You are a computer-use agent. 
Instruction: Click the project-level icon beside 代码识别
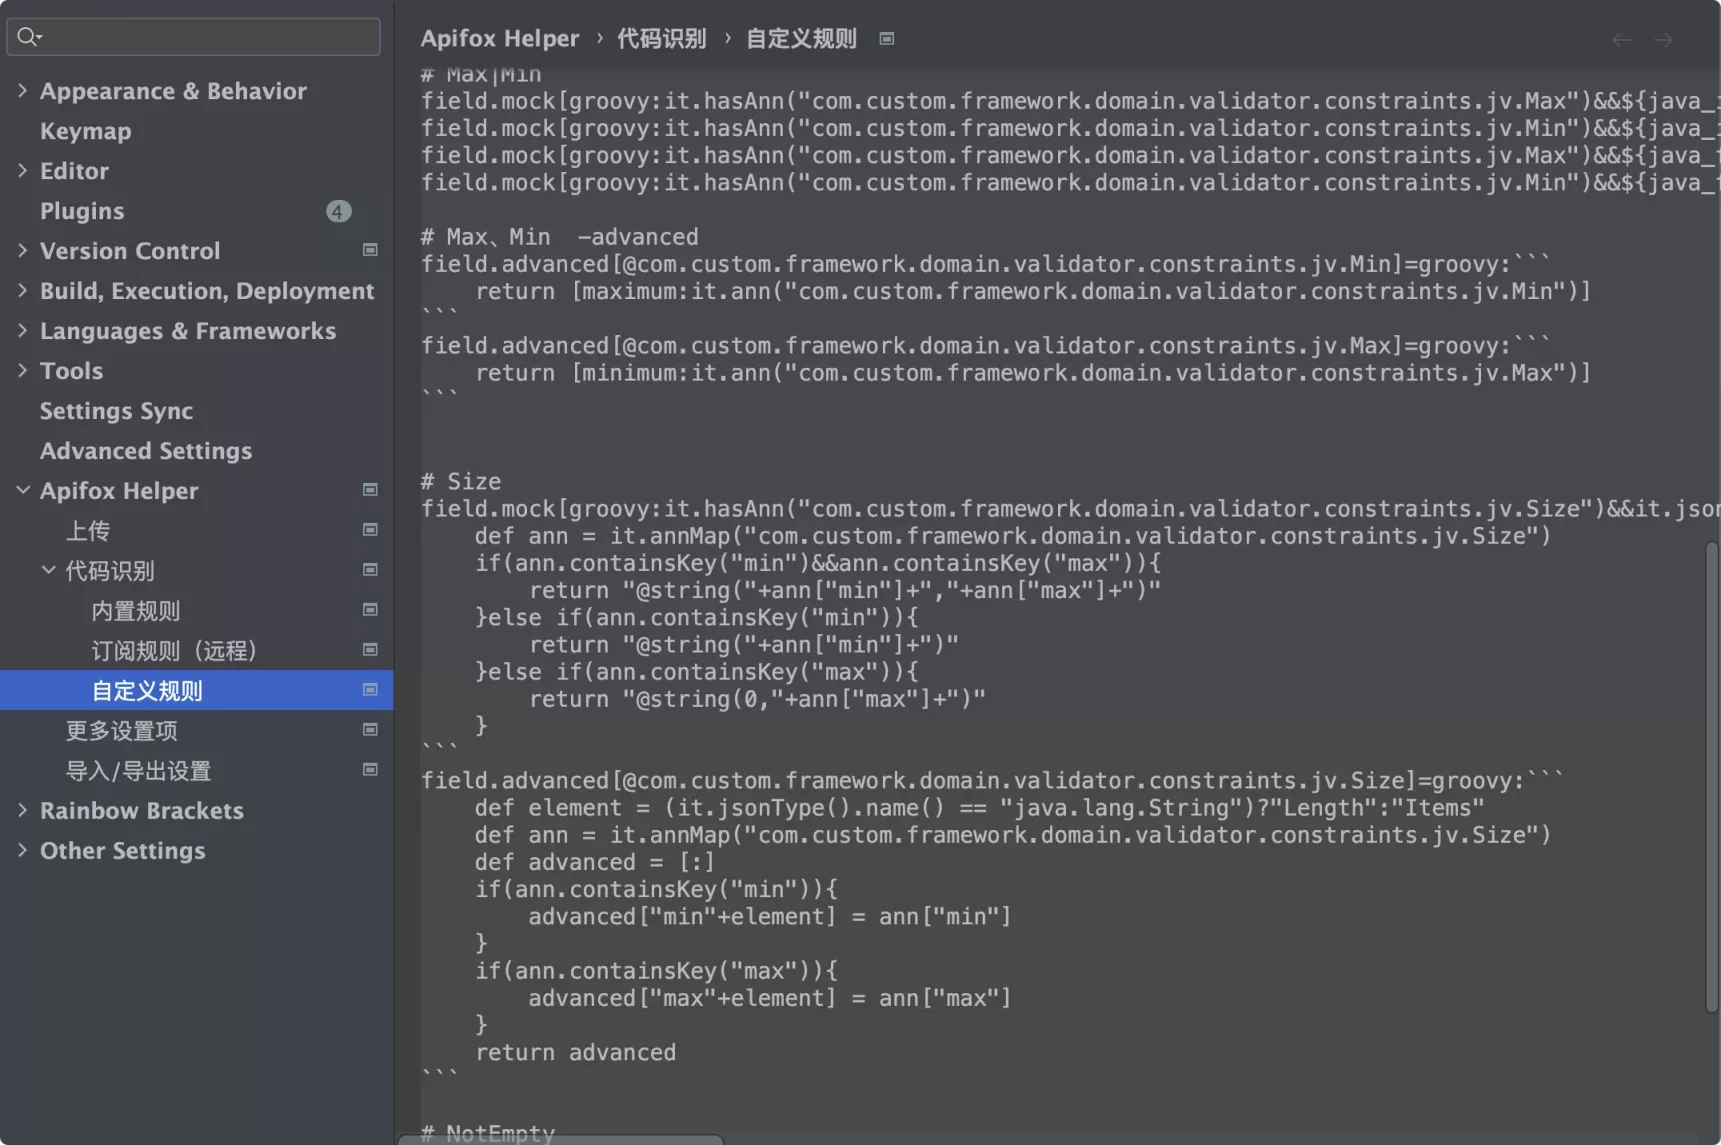coord(370,570)
